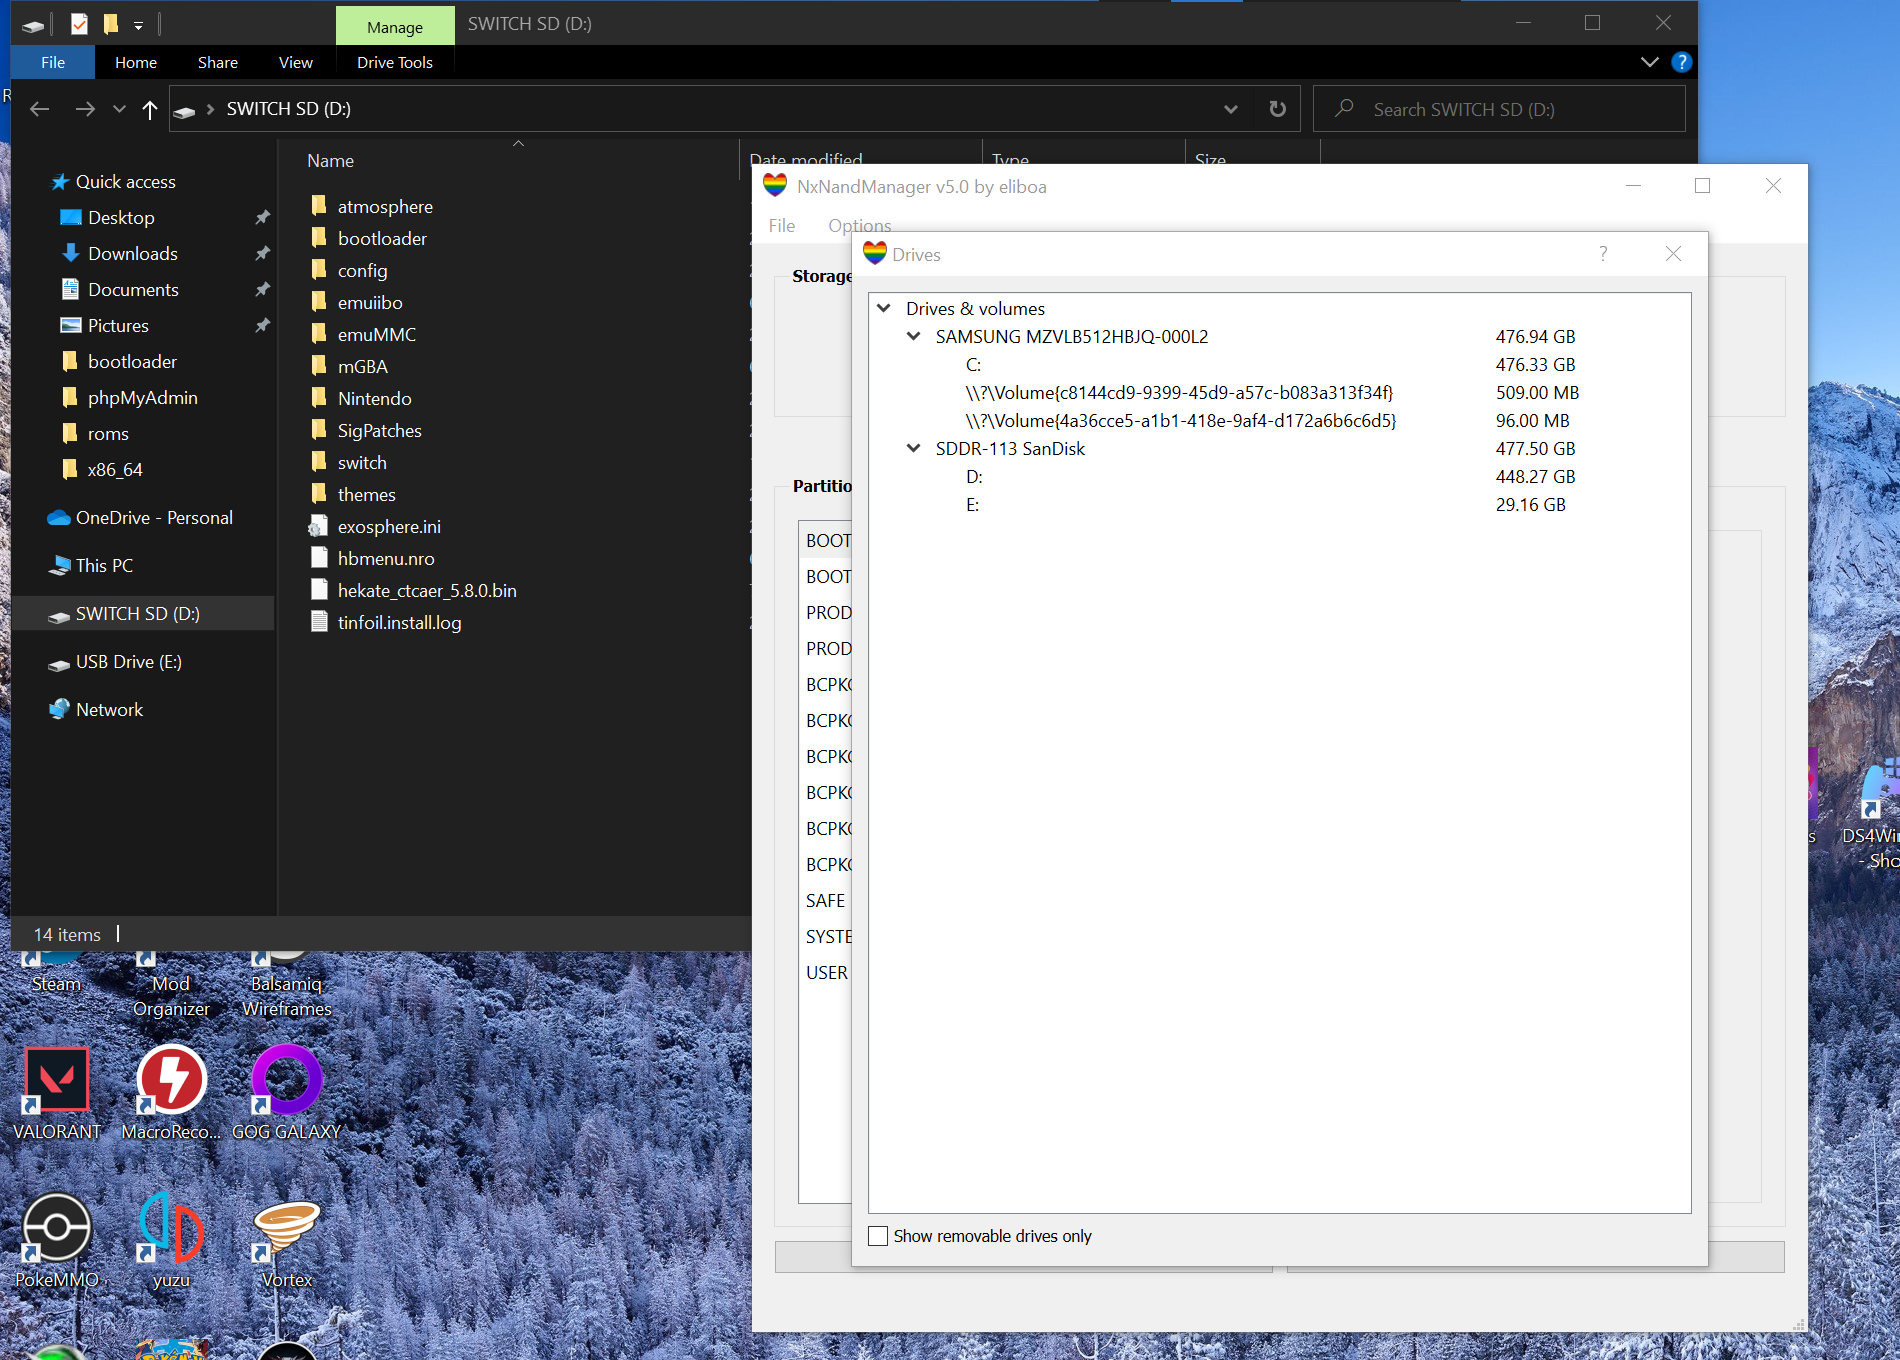Click Search SWITCH SD (D:) field

pos(1500,109)
